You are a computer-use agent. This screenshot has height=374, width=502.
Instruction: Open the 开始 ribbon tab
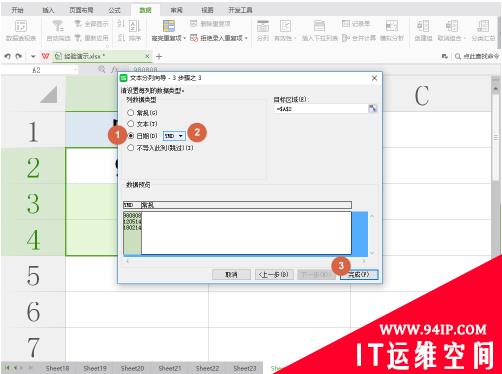[17, 10]
